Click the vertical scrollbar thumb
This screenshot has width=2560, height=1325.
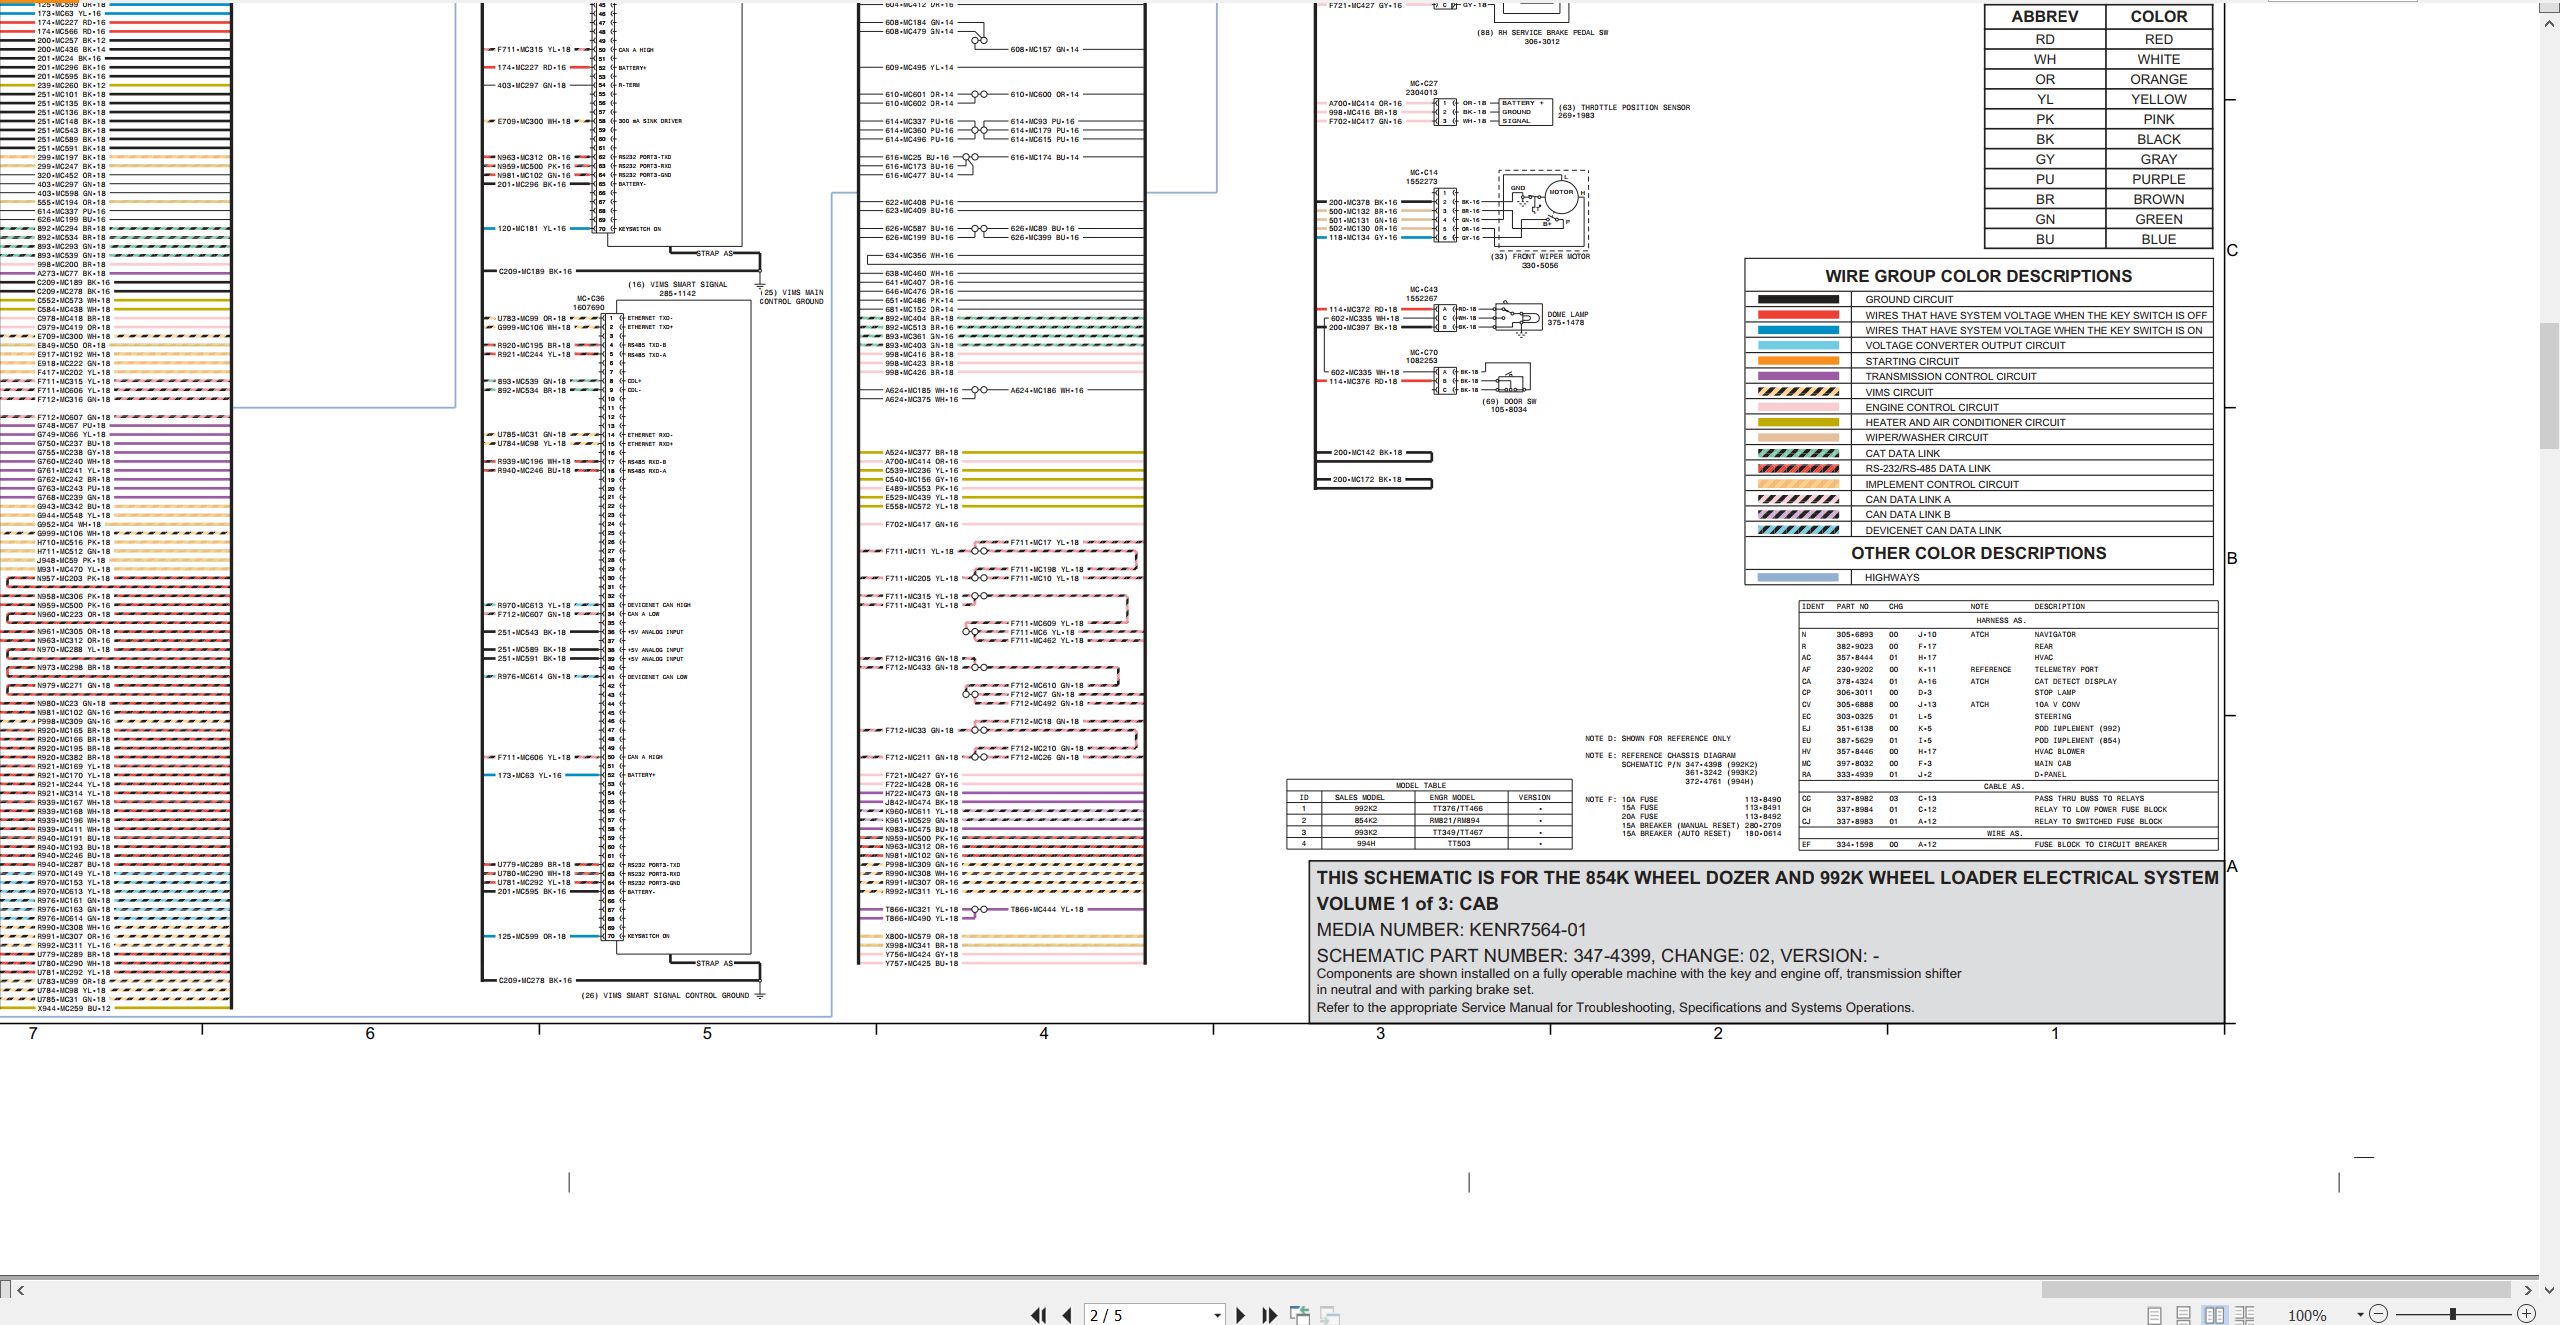coord(2550,386)
